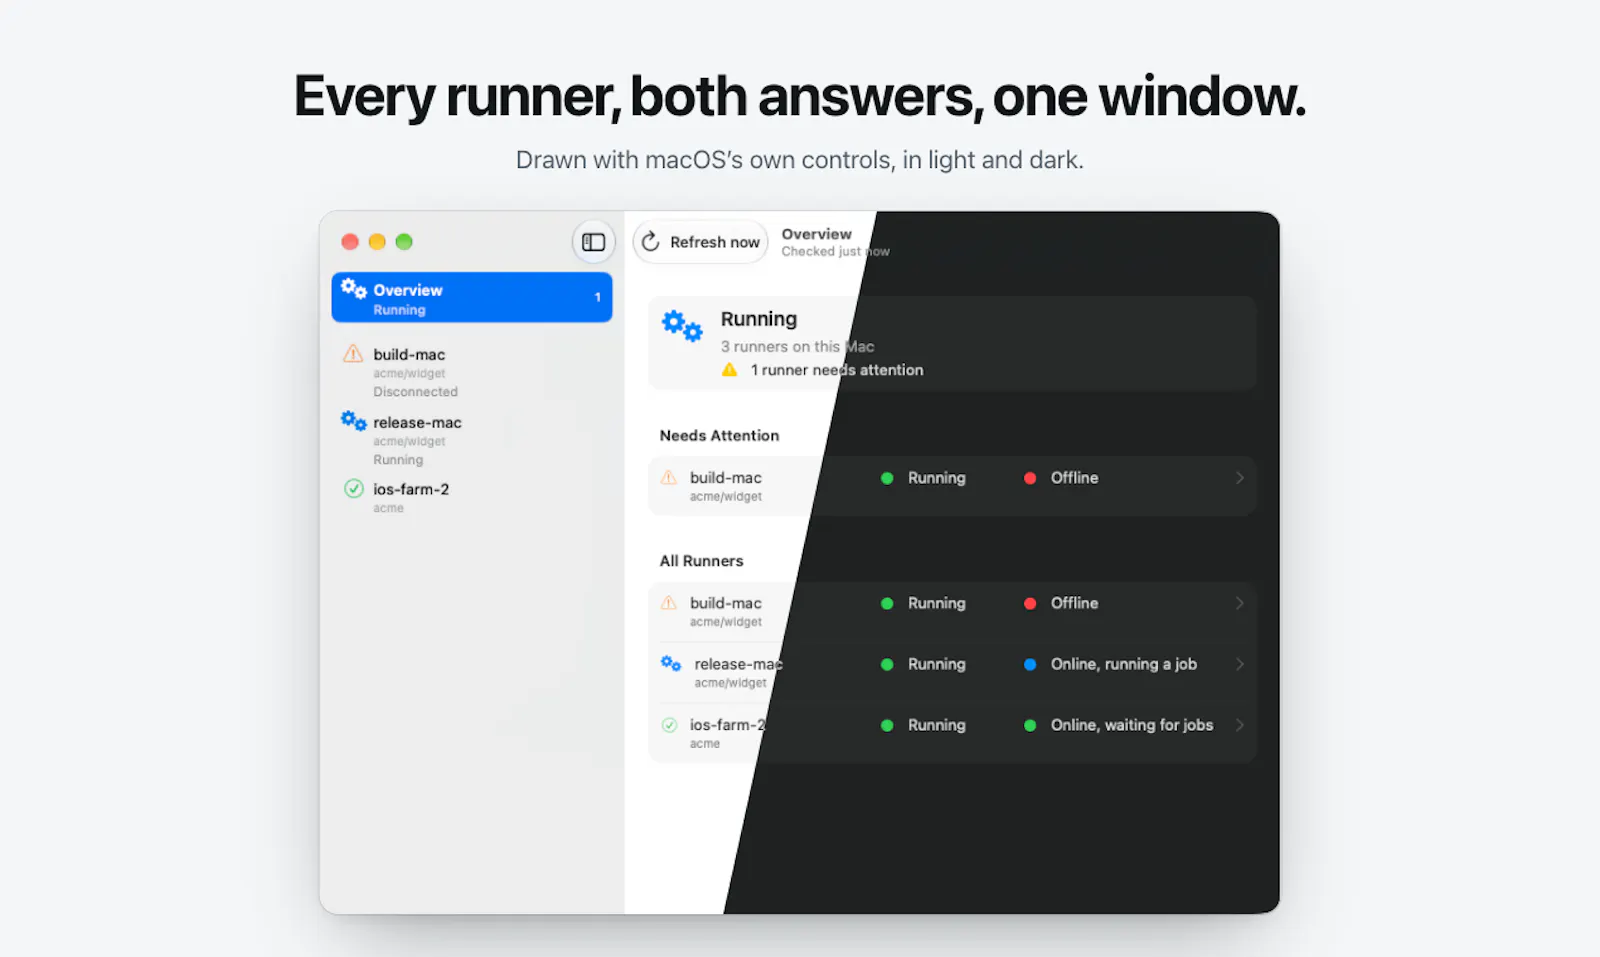Click red Offline dot in Needs Attention row
The height and width of the screenshot is (957, 1600).
click(x=1030, y=478)
